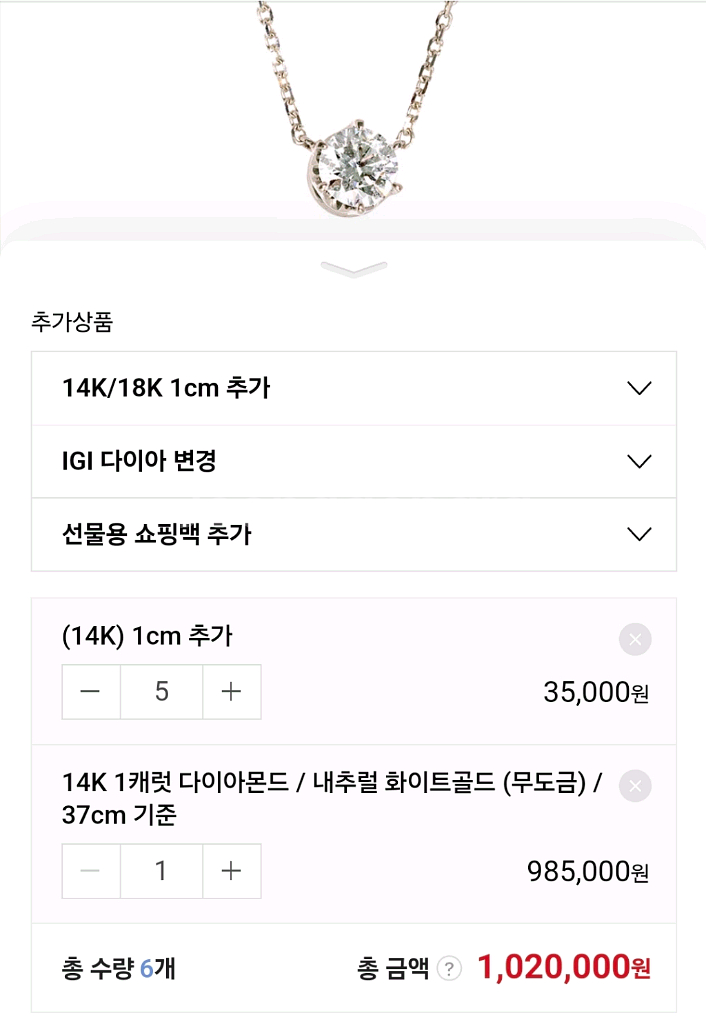Increase the 1cm 추가 quantity with plus
The image size is (706, 1024).
(x=231, y=692)
